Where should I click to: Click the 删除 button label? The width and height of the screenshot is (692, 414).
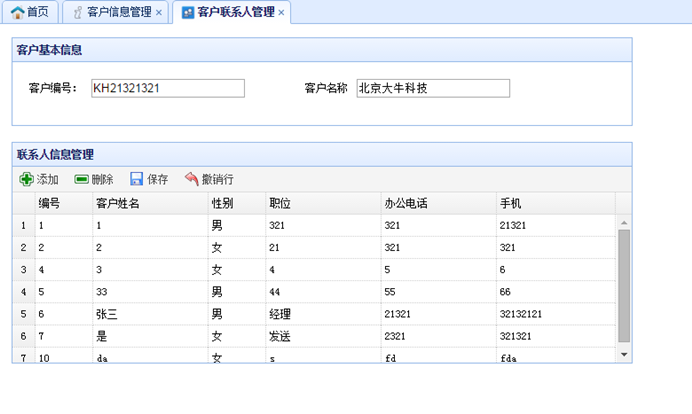pos(102,179)
